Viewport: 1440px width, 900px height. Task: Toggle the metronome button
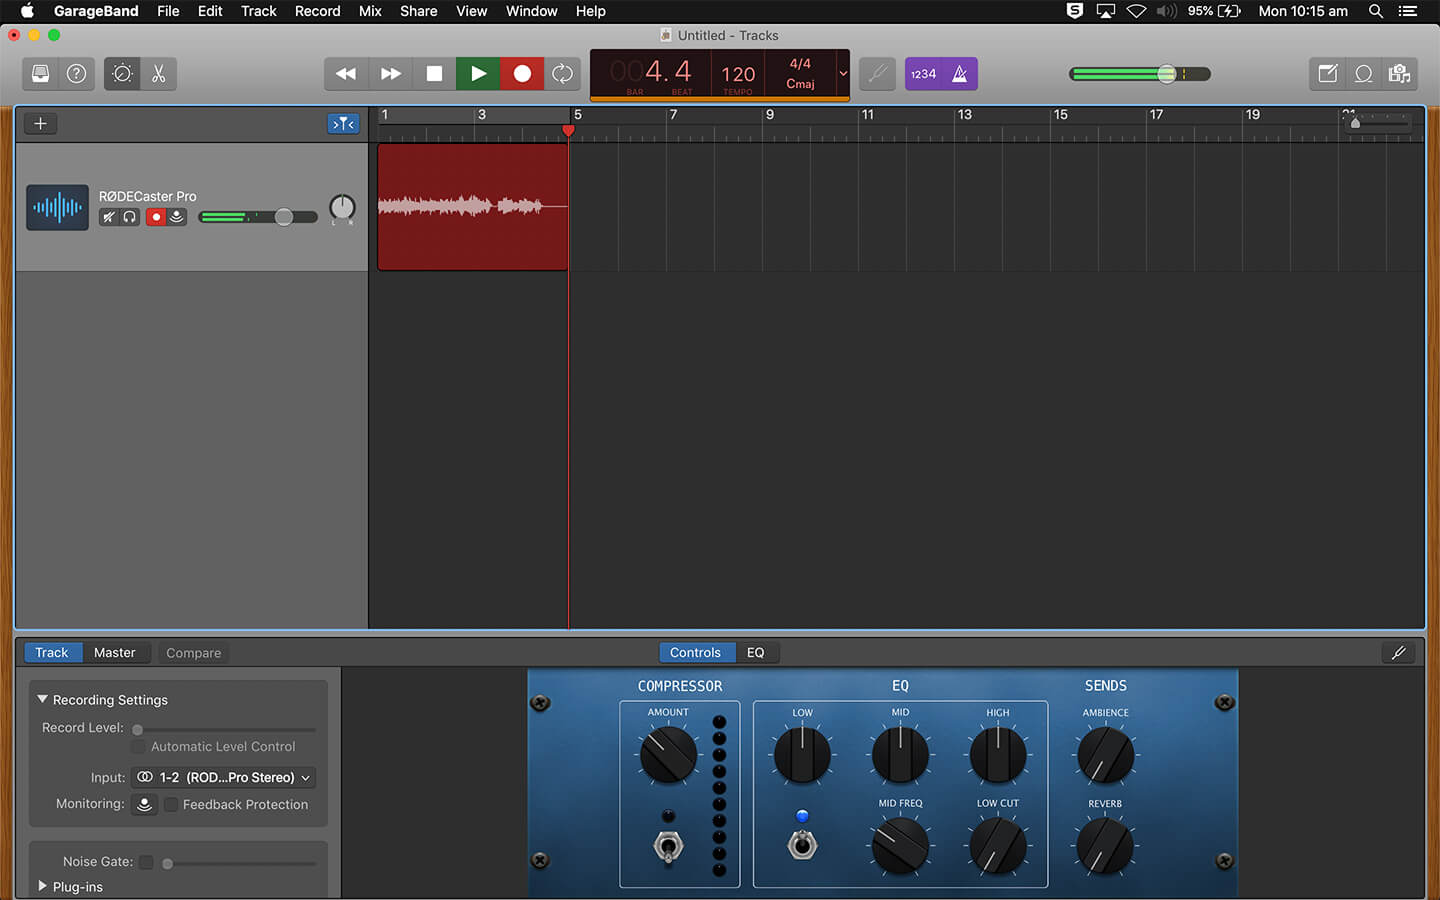click(959, 74)
